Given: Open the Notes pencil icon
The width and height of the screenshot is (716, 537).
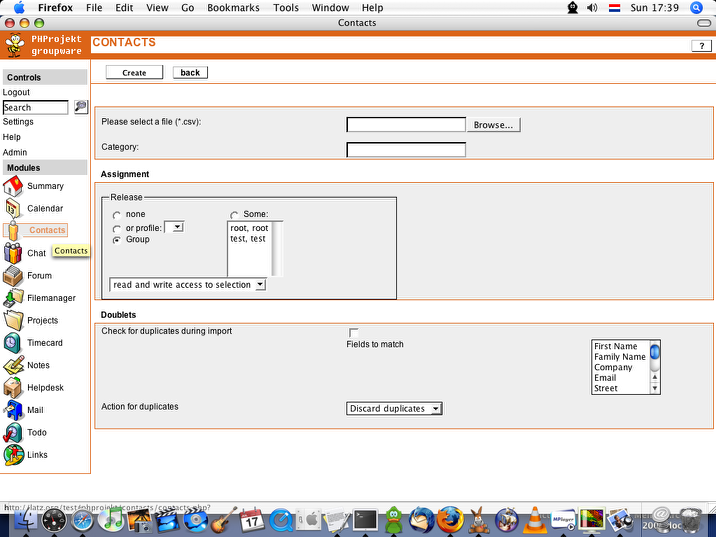Looking at the screenshot, I should coord(13,365).
